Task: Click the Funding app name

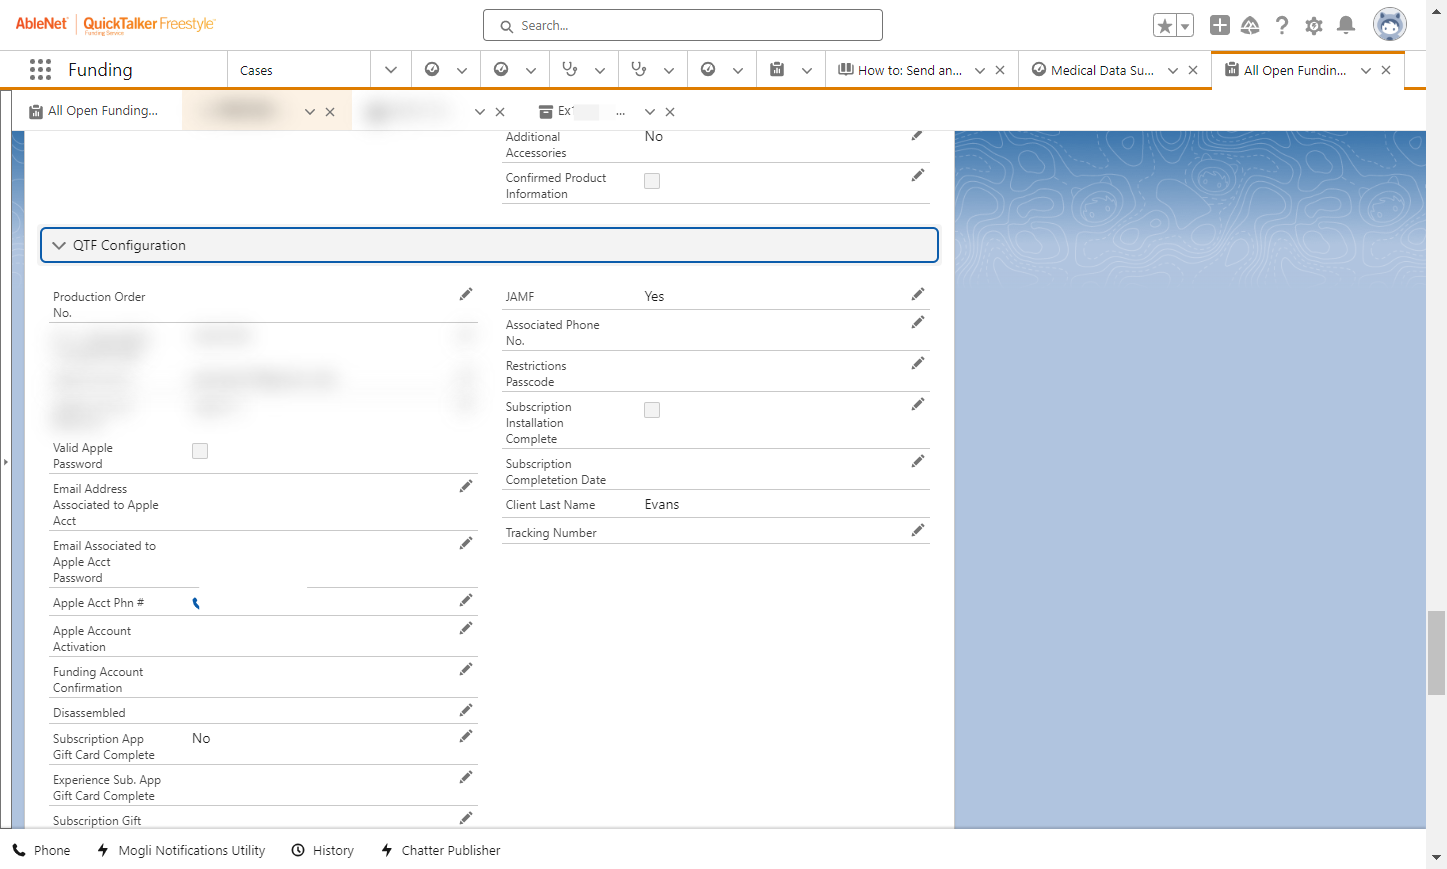Action: pyautogui.click(x=100, y=69)
